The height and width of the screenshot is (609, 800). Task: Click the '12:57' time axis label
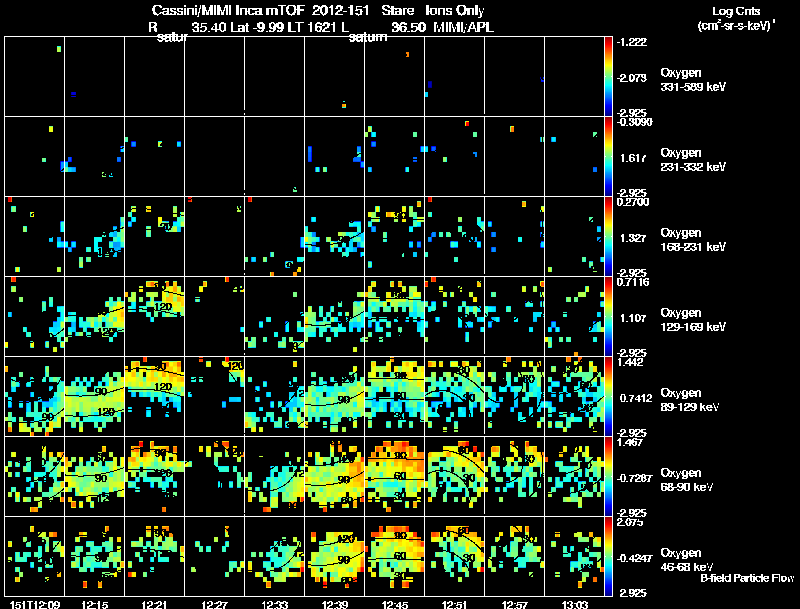(515, 604)
